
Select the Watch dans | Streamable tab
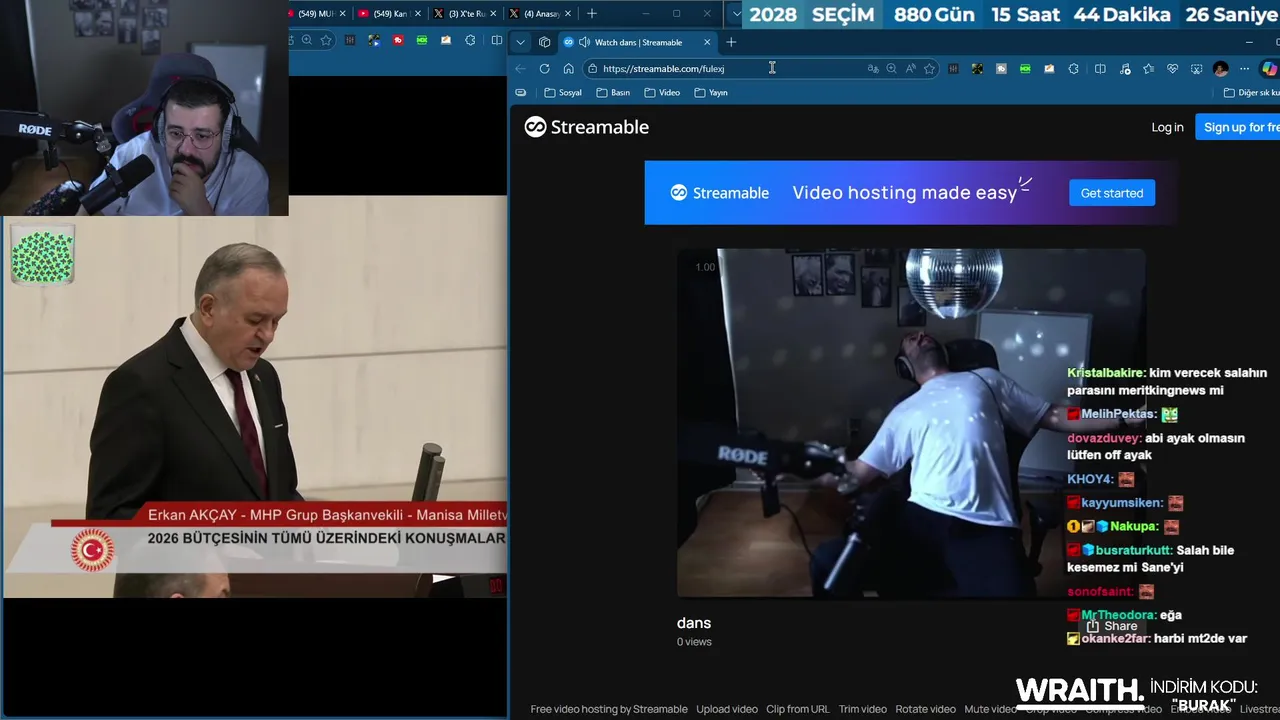pos(637,42)
